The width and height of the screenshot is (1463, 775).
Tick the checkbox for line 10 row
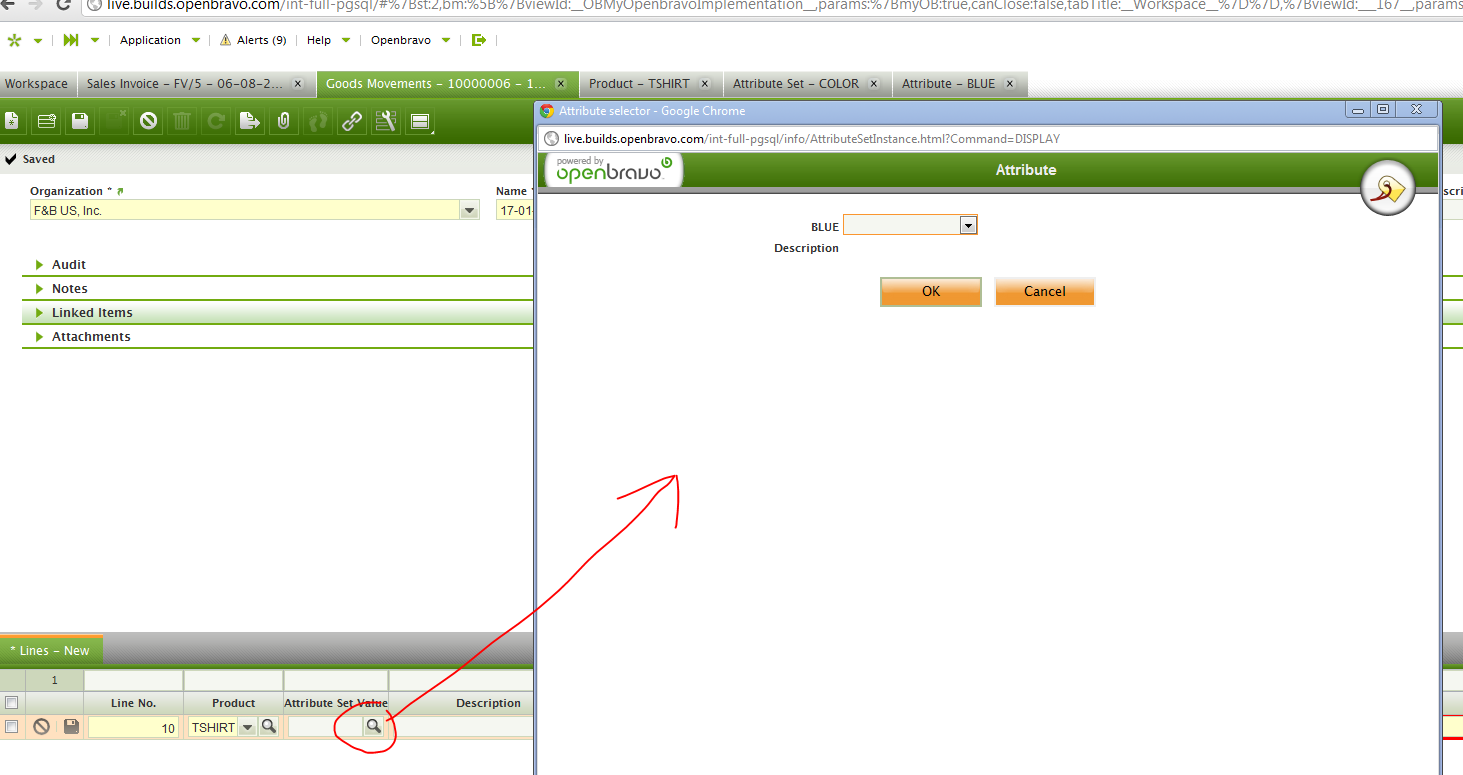pyautogui.click(x=12, y=727)
